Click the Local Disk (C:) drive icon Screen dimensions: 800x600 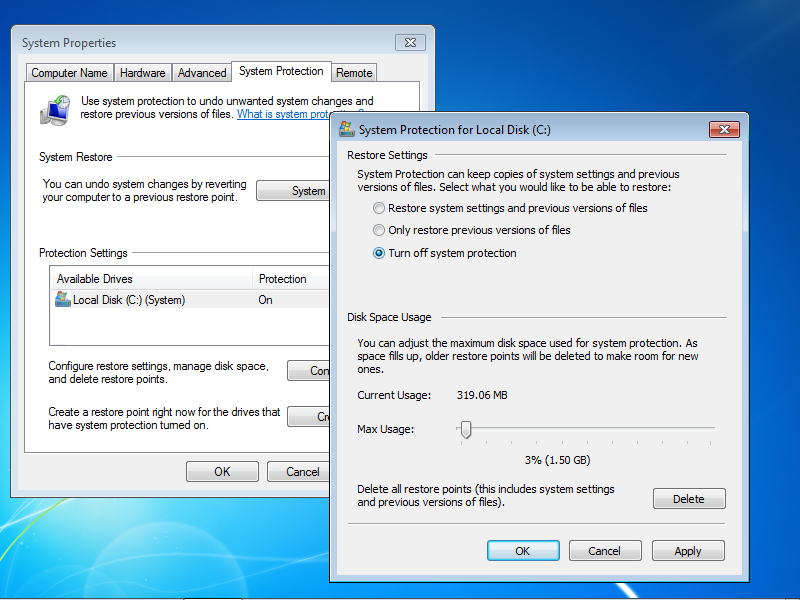point(63,299)
